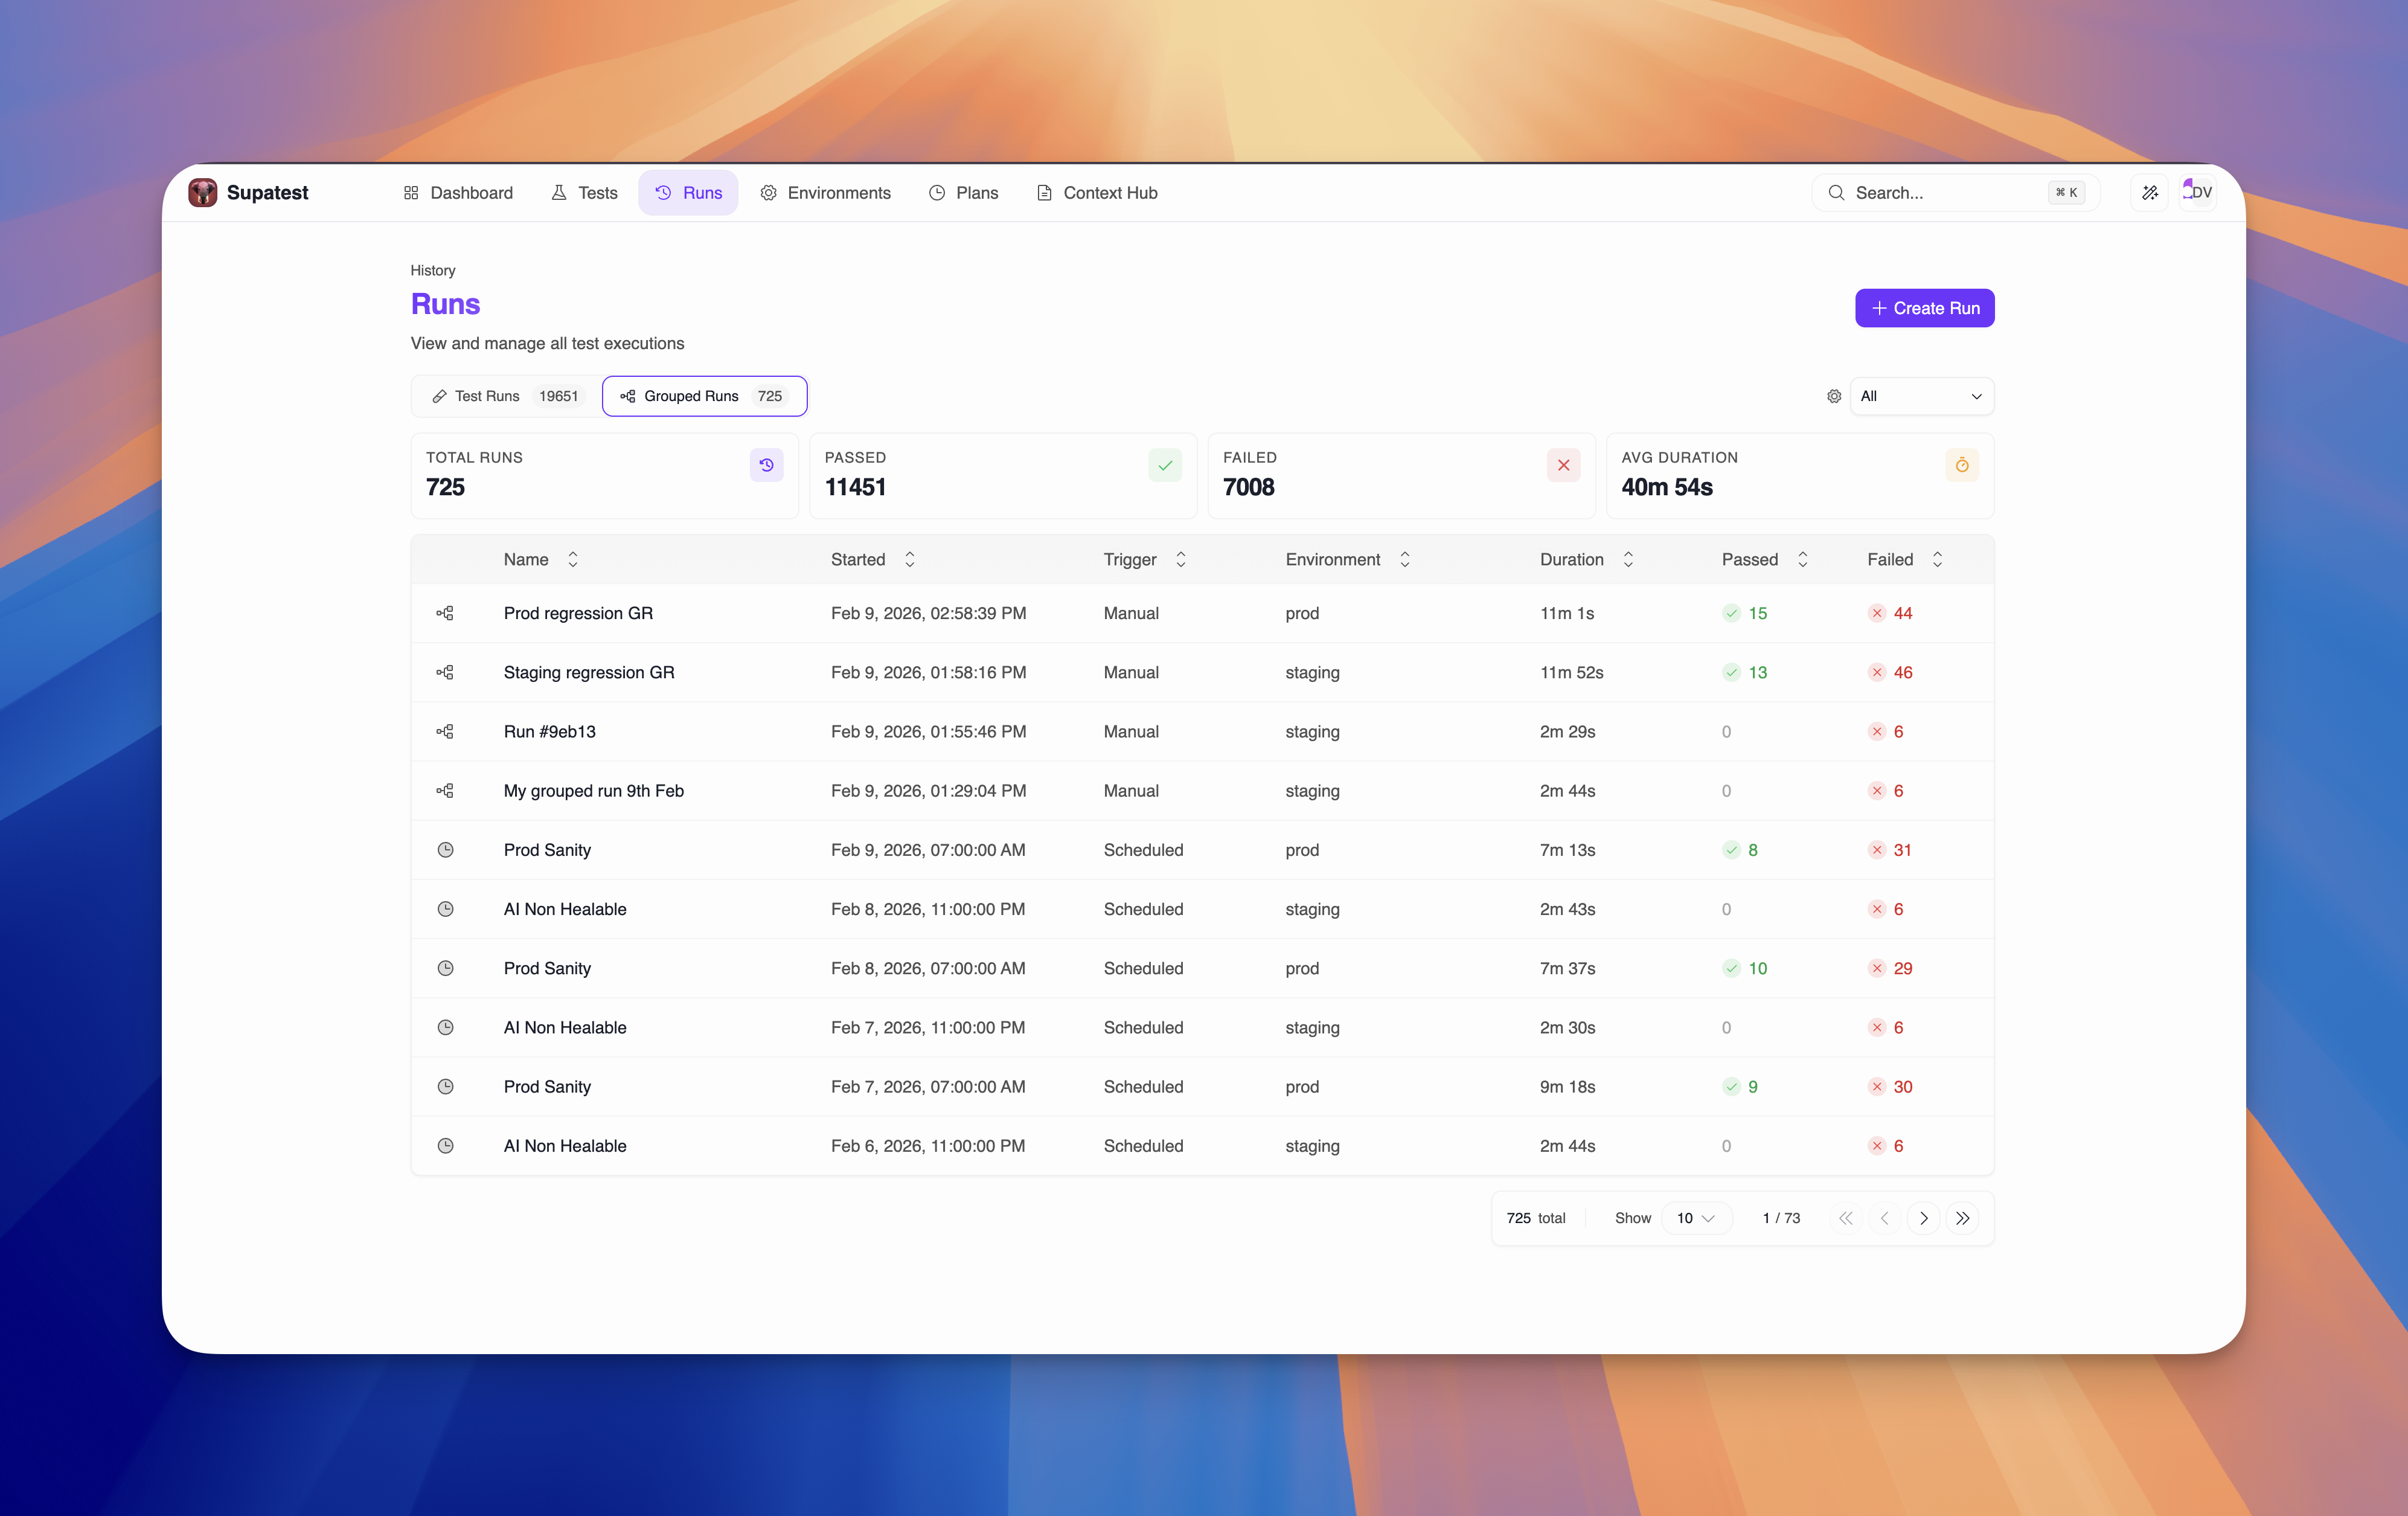Open the Staging regression GR run

point(588,672)
